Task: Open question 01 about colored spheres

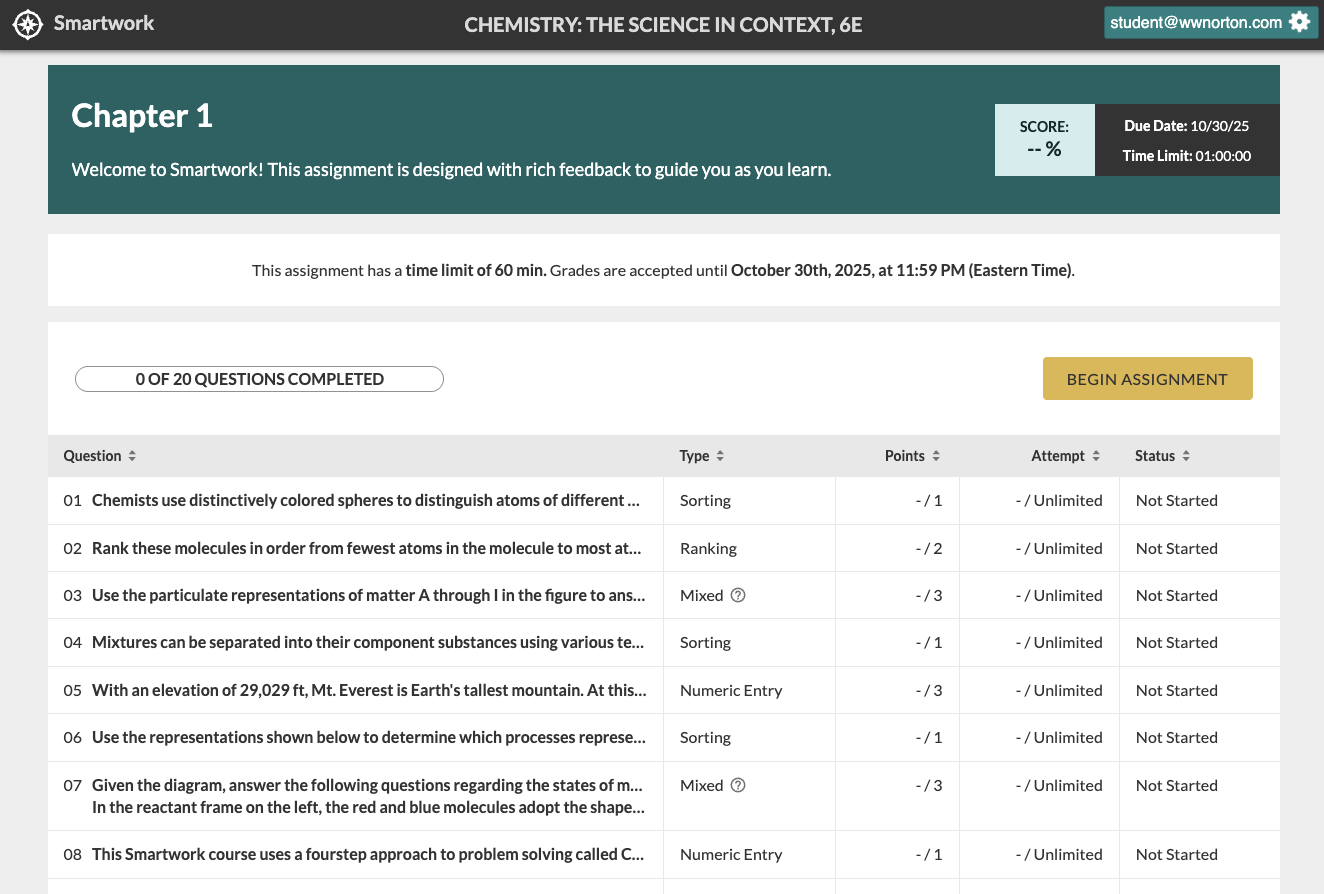Action: coord(365,500)
